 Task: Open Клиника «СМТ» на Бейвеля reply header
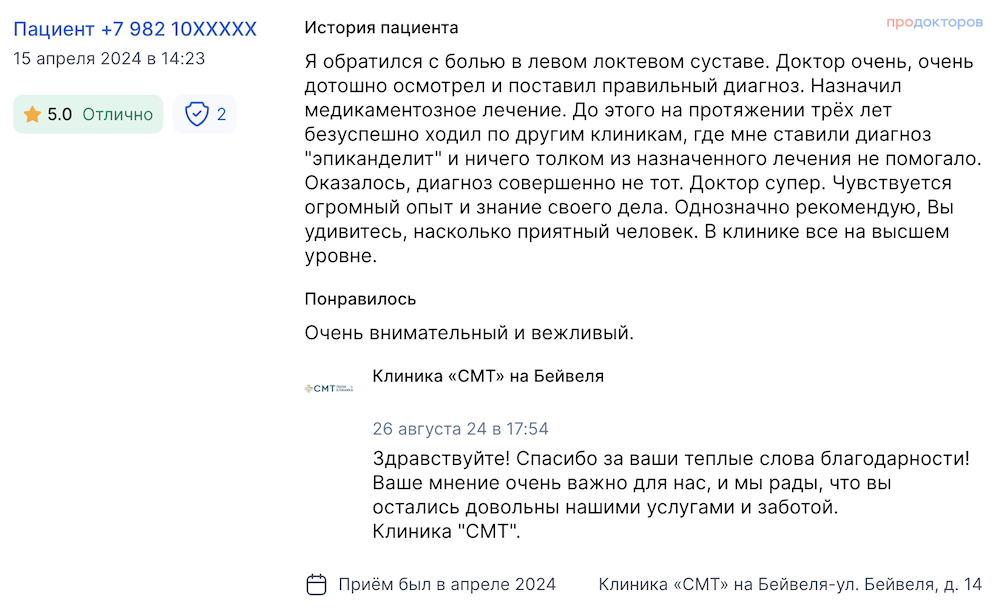click(488, 376)
